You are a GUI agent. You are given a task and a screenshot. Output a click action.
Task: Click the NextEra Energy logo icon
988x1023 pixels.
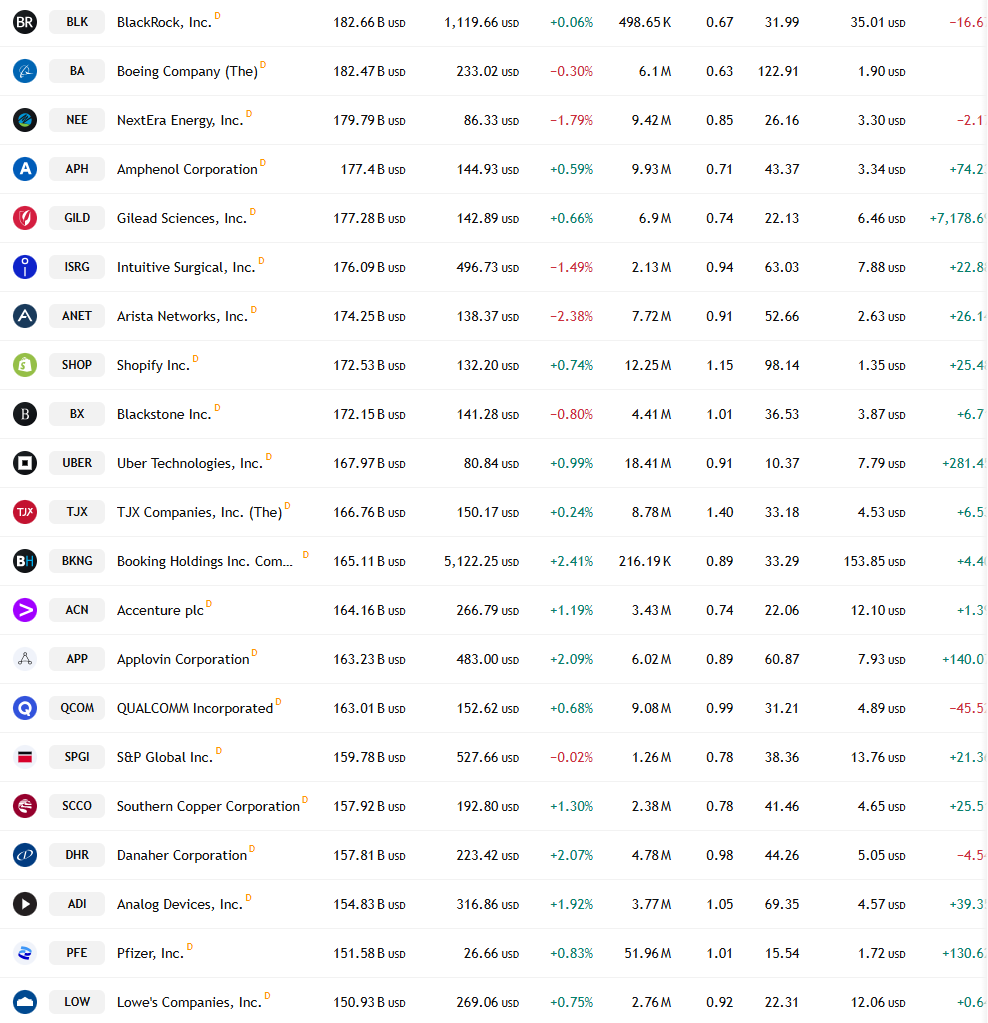point(25,120)
